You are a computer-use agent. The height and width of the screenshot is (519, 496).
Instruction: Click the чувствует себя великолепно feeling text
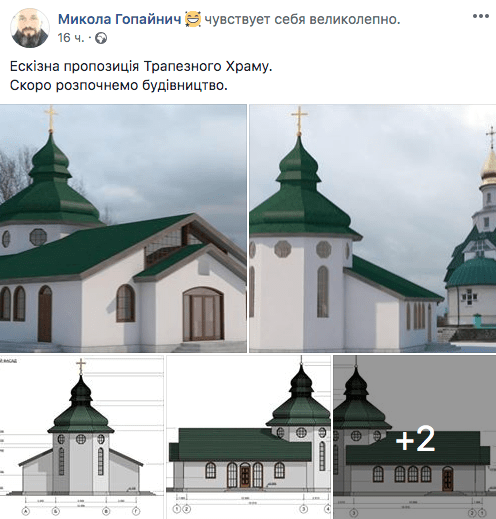coord(302,19)
